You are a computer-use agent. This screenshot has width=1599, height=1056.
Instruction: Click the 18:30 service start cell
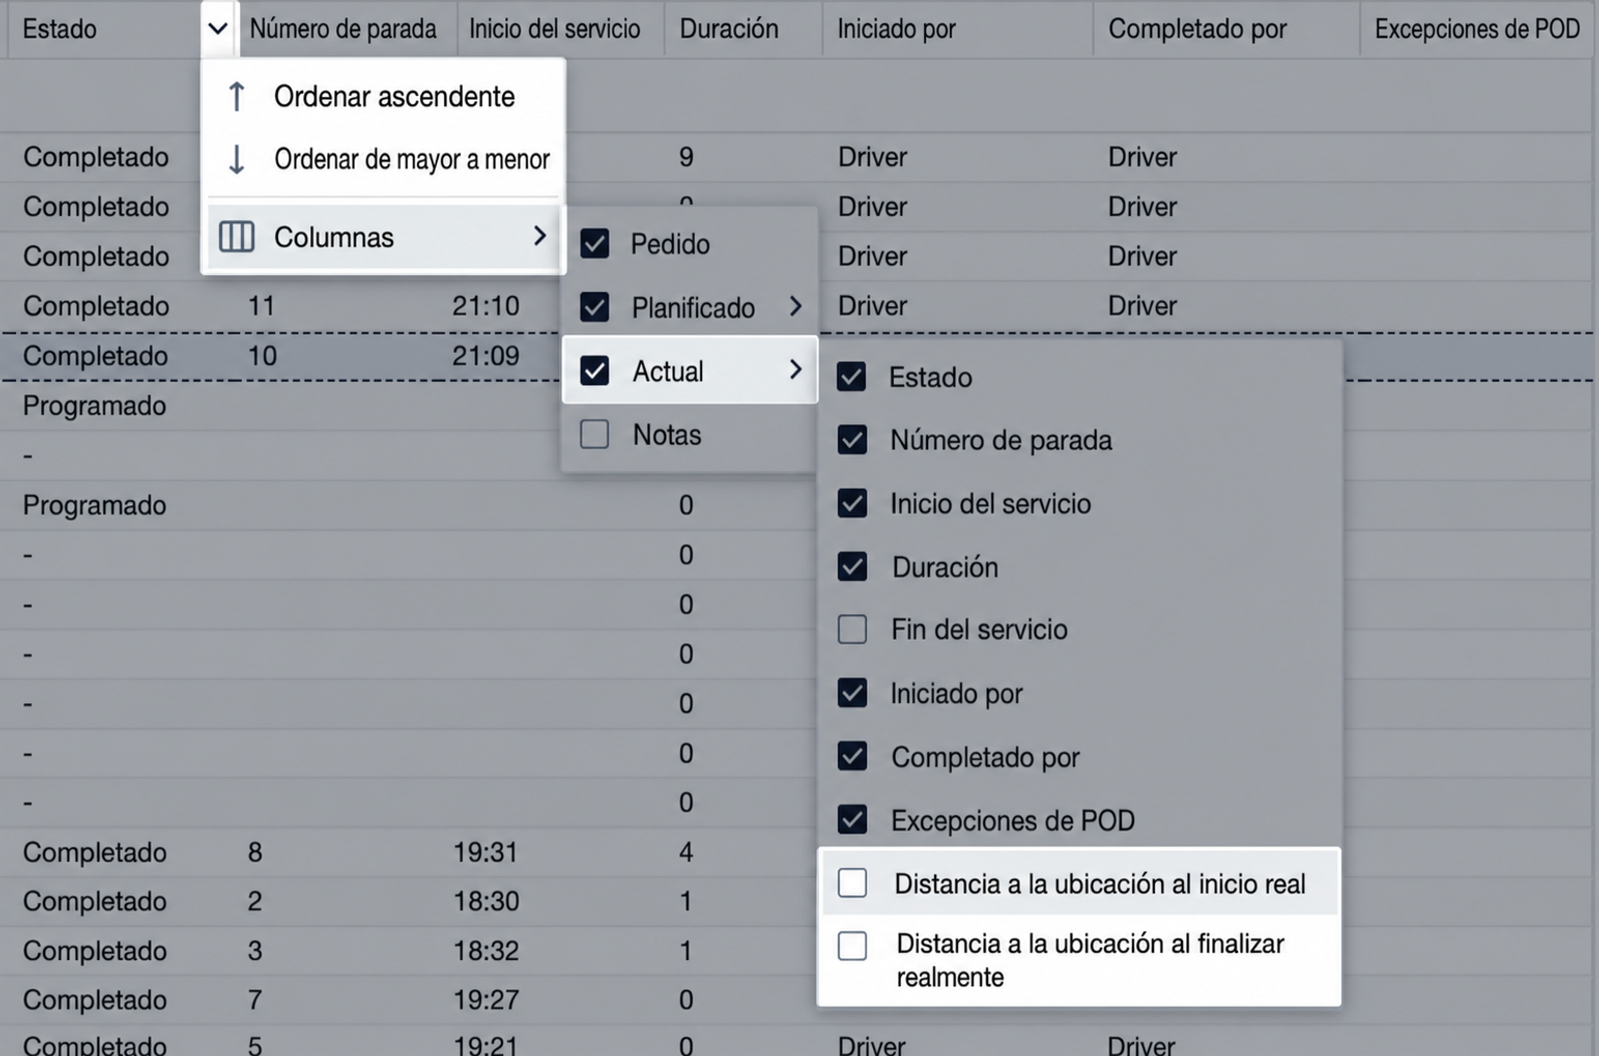(486, 901)
